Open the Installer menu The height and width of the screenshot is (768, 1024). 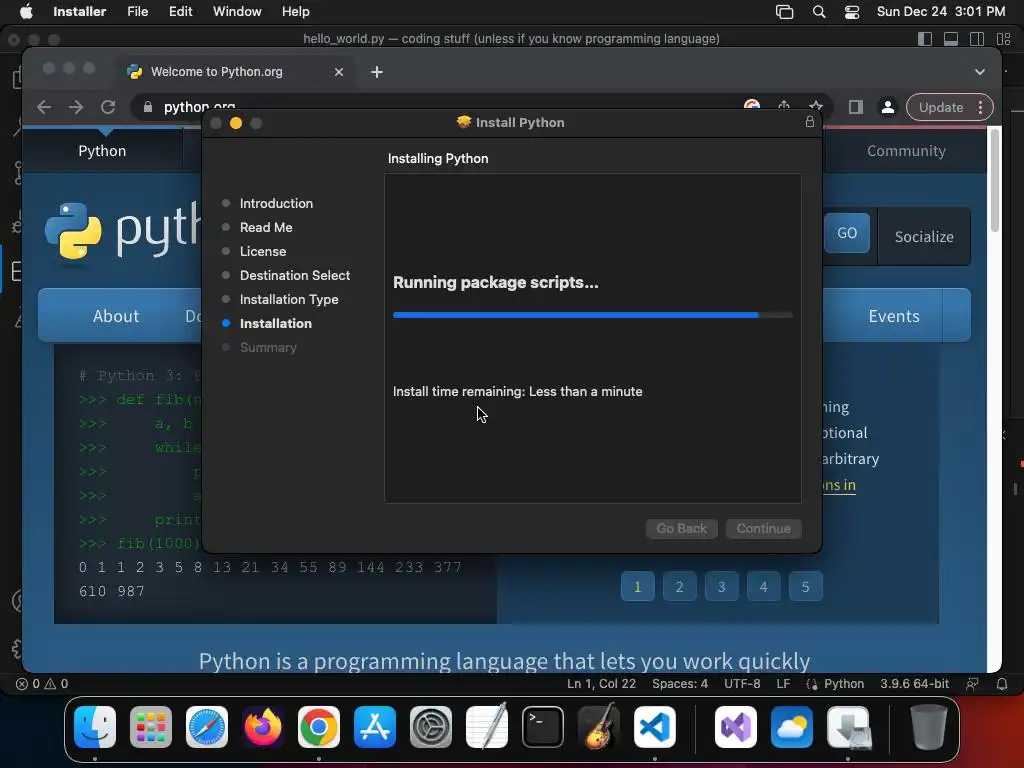pos(80,12)
